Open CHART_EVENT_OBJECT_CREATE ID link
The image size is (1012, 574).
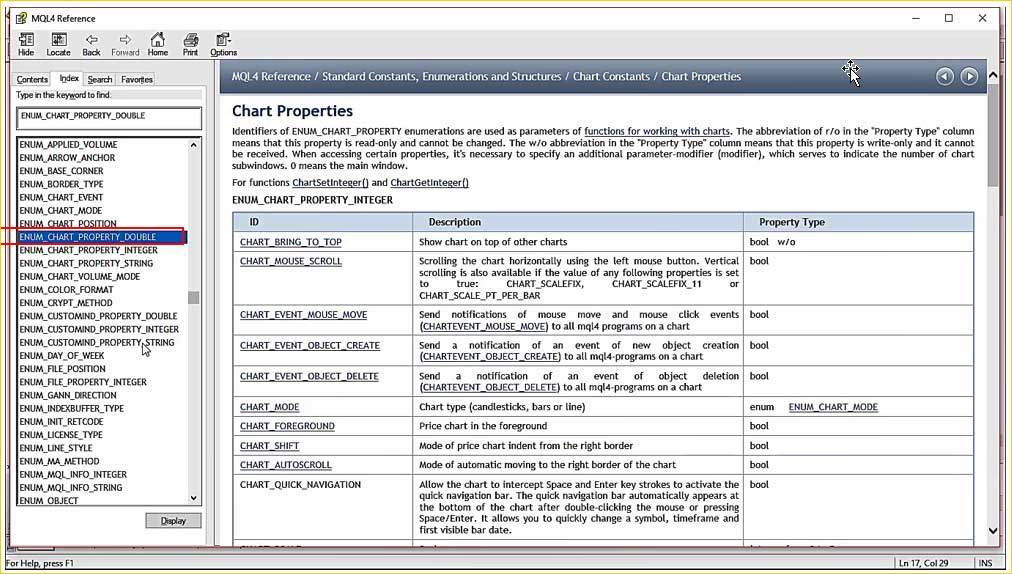(x=310, y=346)
